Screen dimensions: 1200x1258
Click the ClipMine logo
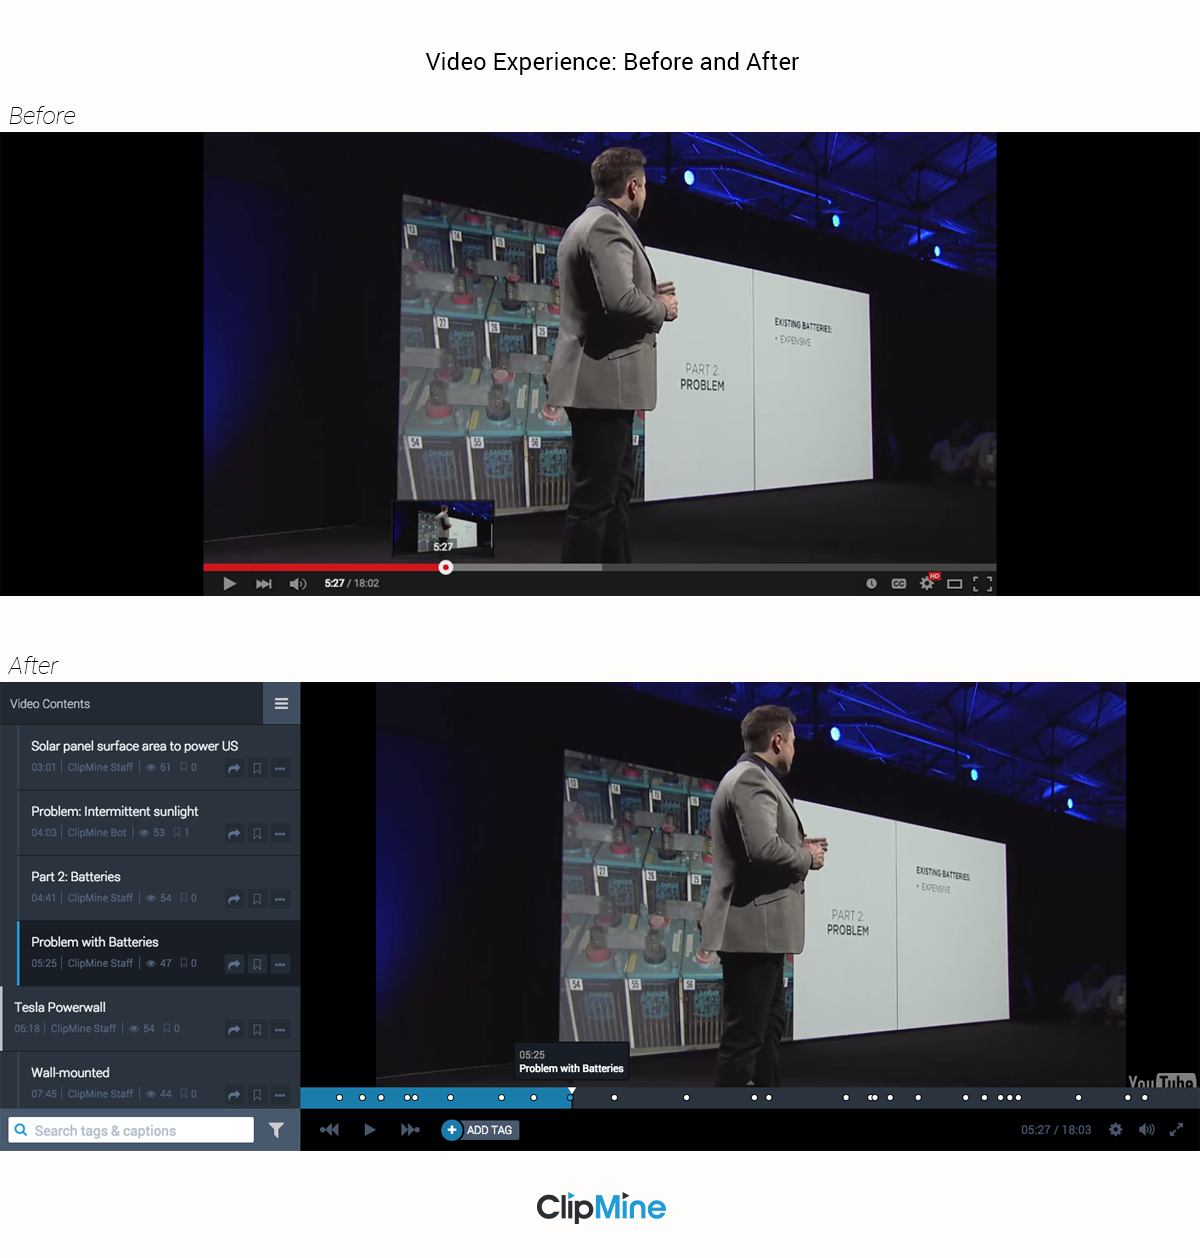click(601, 1207)
